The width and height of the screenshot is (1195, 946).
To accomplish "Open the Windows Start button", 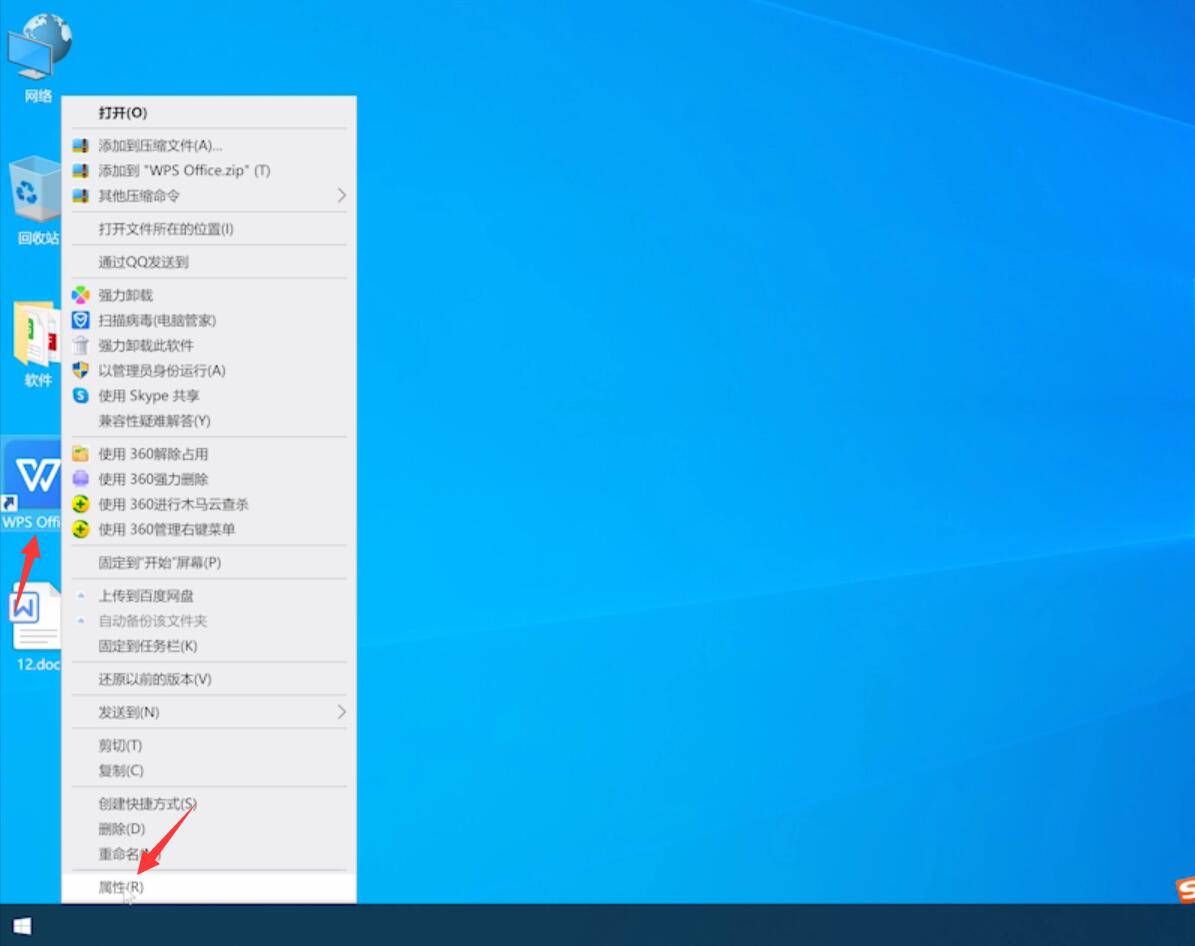I will (x=22, y=925).
